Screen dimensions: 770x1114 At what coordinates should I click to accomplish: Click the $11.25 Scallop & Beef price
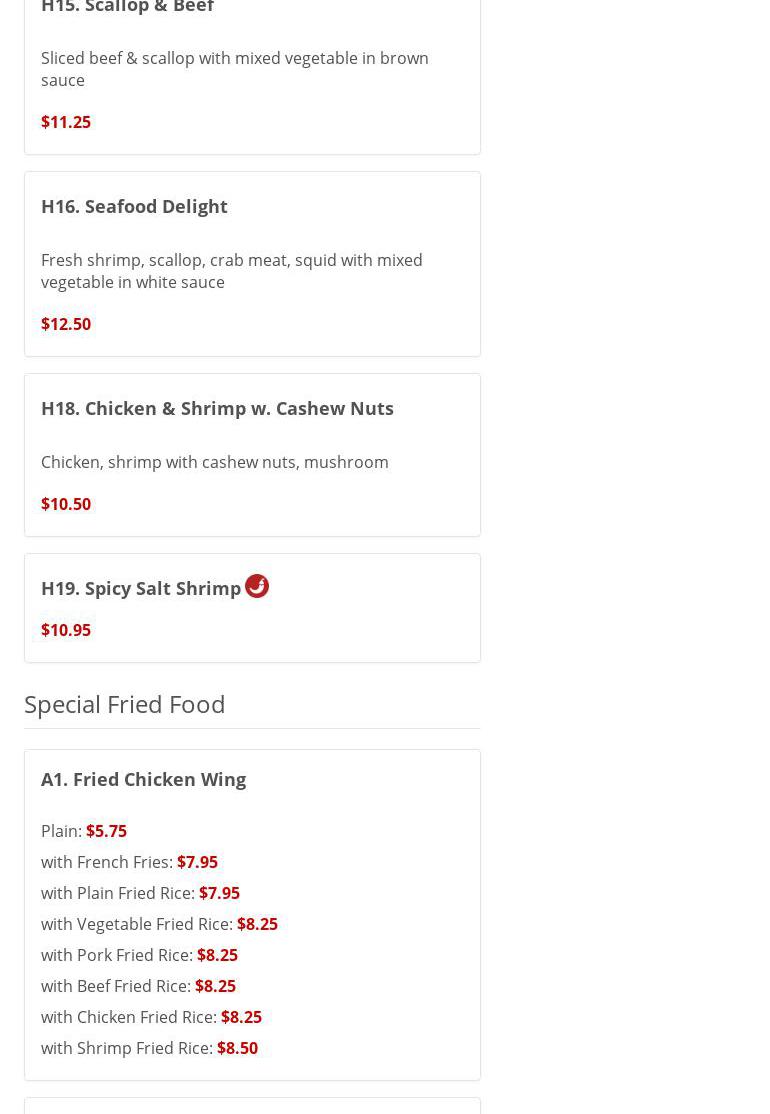(x=66, y=122)
